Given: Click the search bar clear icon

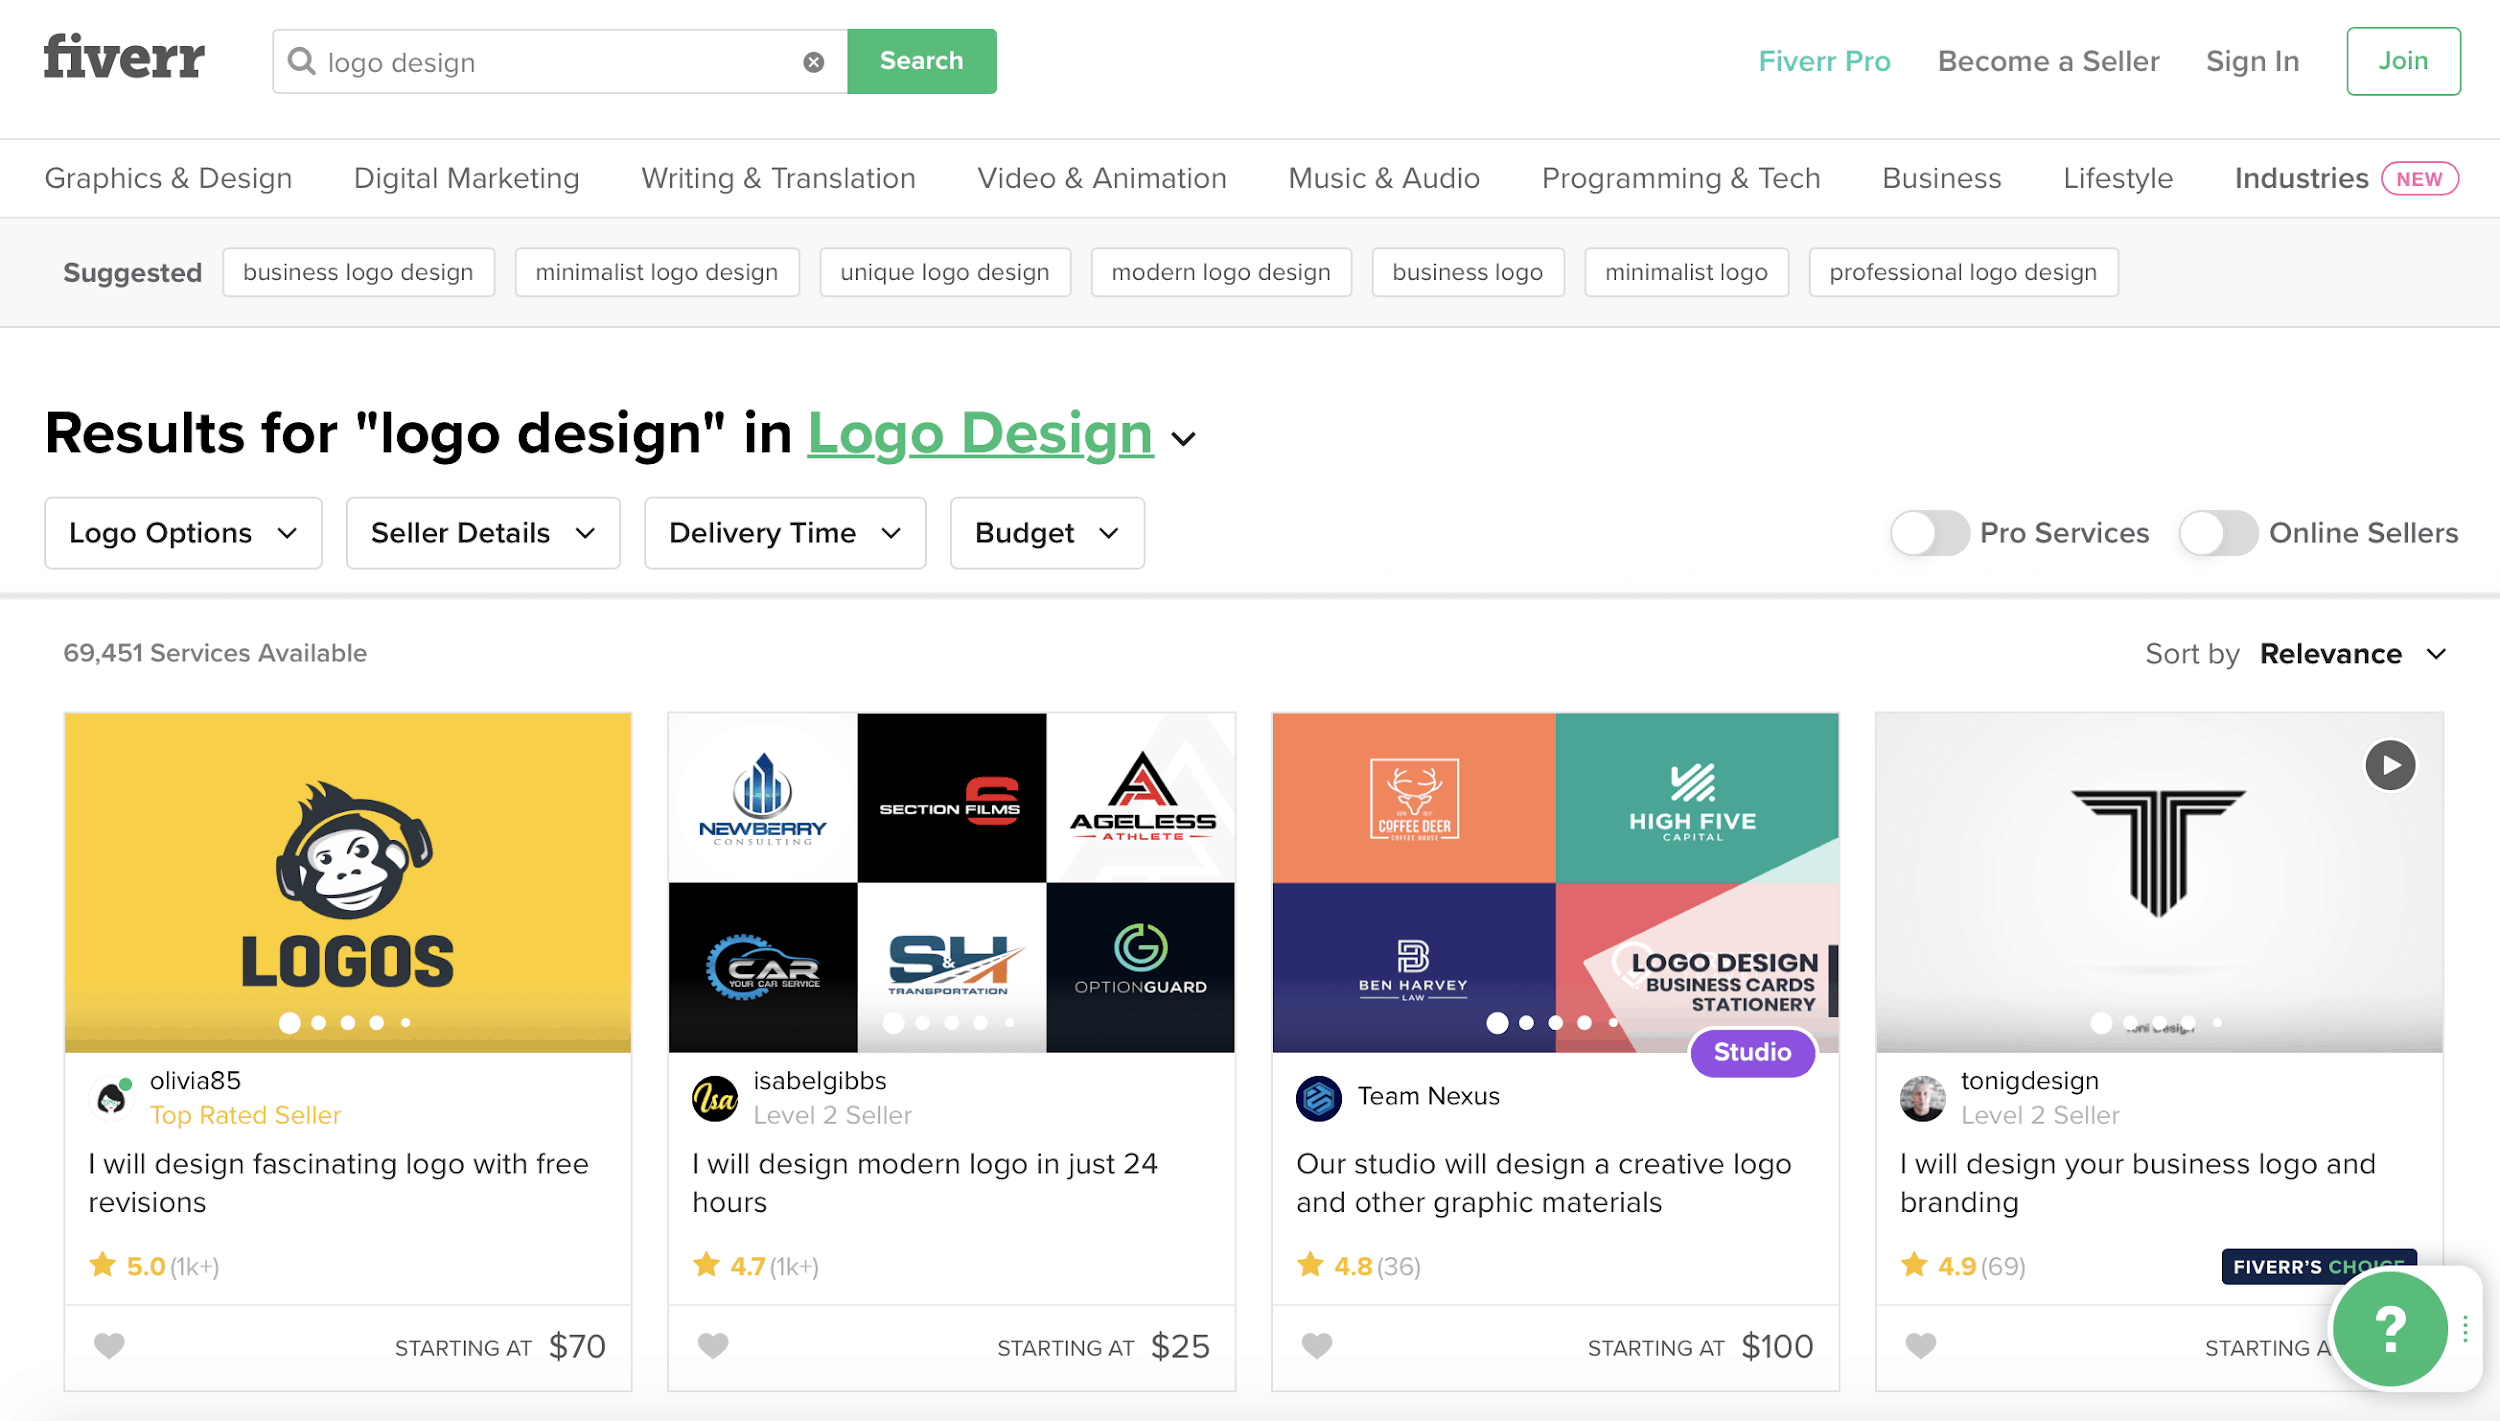Looking at the screenshot, I should click(x=814, y=62).
